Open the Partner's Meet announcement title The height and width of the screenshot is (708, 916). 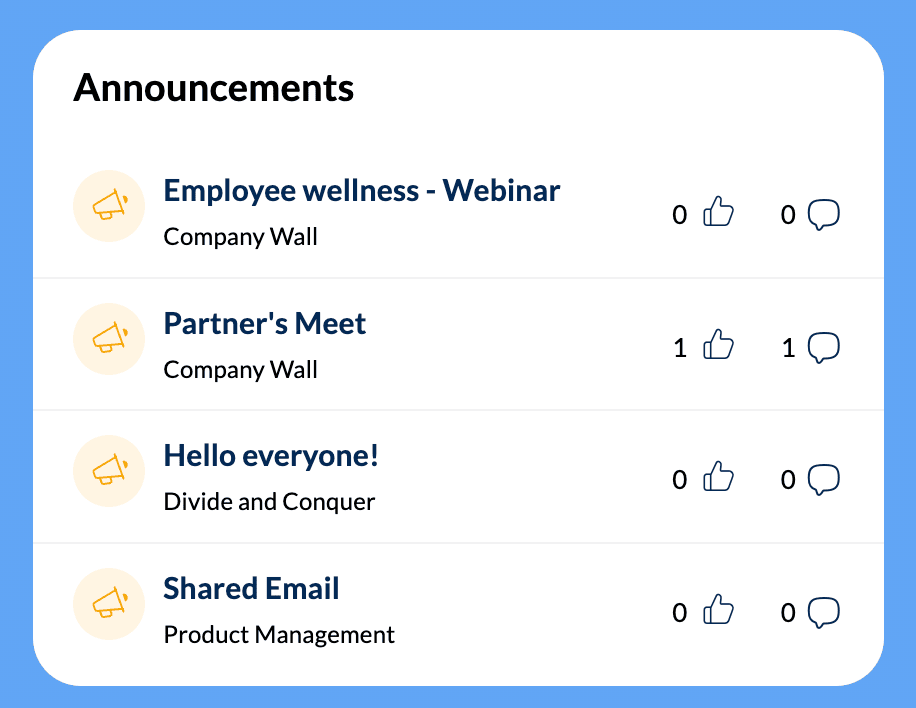(264, 323)
